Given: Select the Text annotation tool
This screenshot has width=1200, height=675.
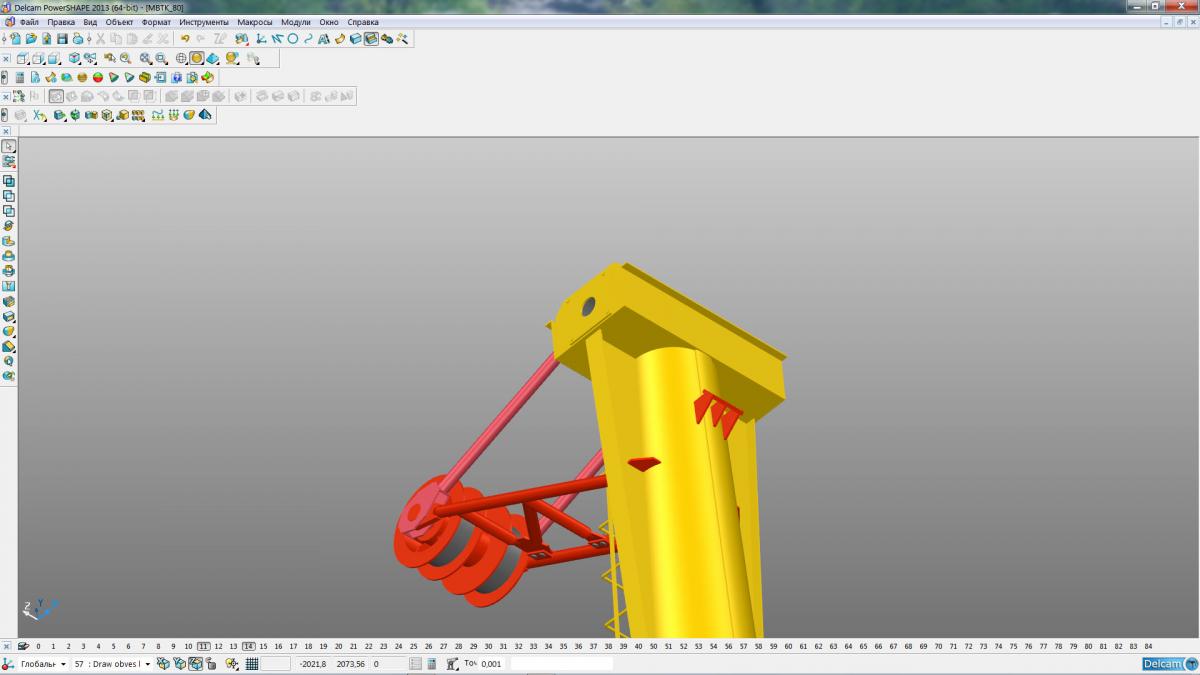Looking at the screenshot, I should (x=324, y=39).
